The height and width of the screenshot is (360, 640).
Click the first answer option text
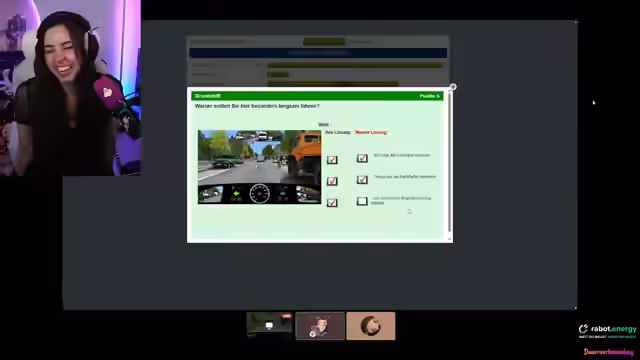402,156
